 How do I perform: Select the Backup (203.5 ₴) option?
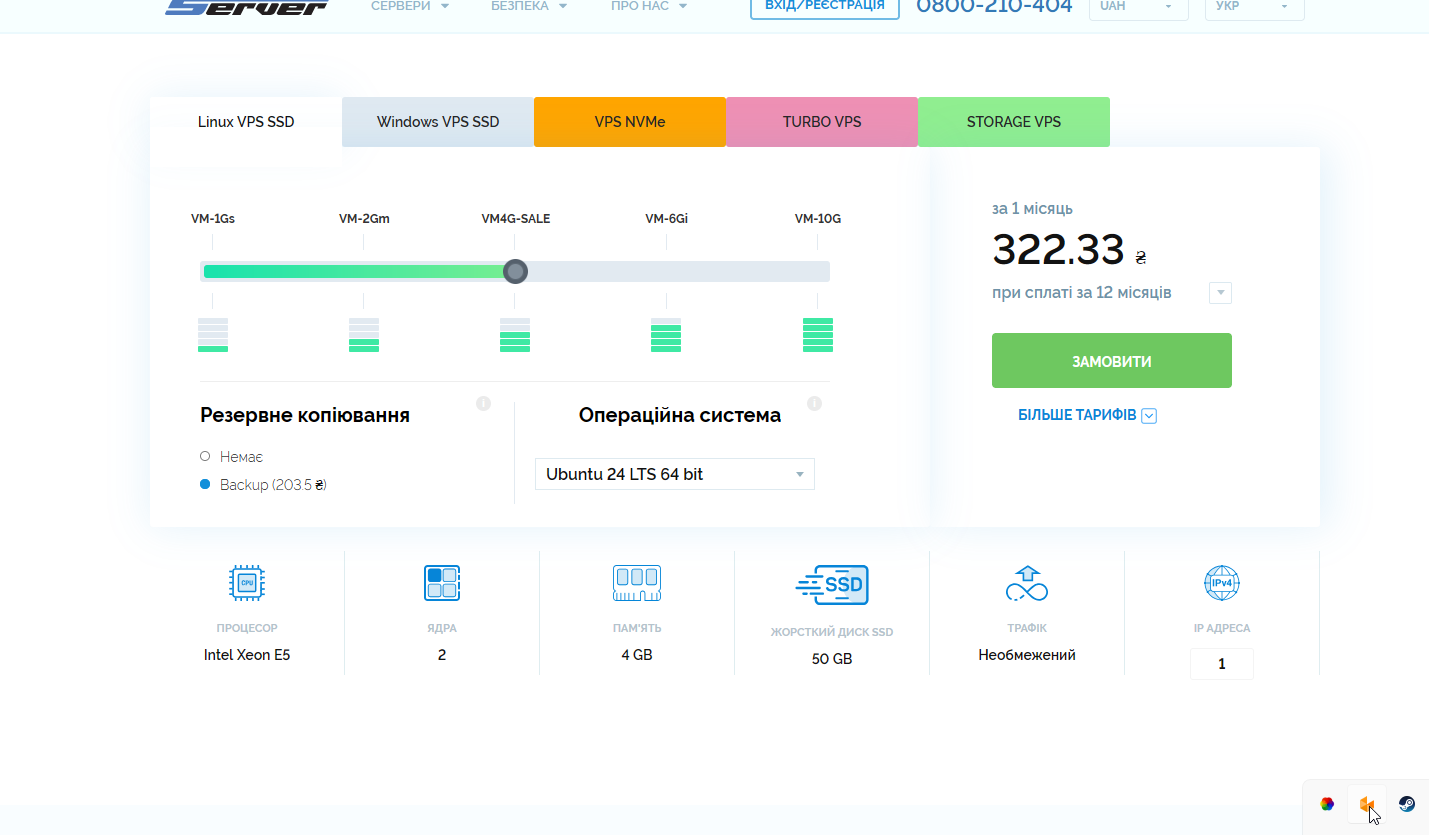(x=263, y=484)
